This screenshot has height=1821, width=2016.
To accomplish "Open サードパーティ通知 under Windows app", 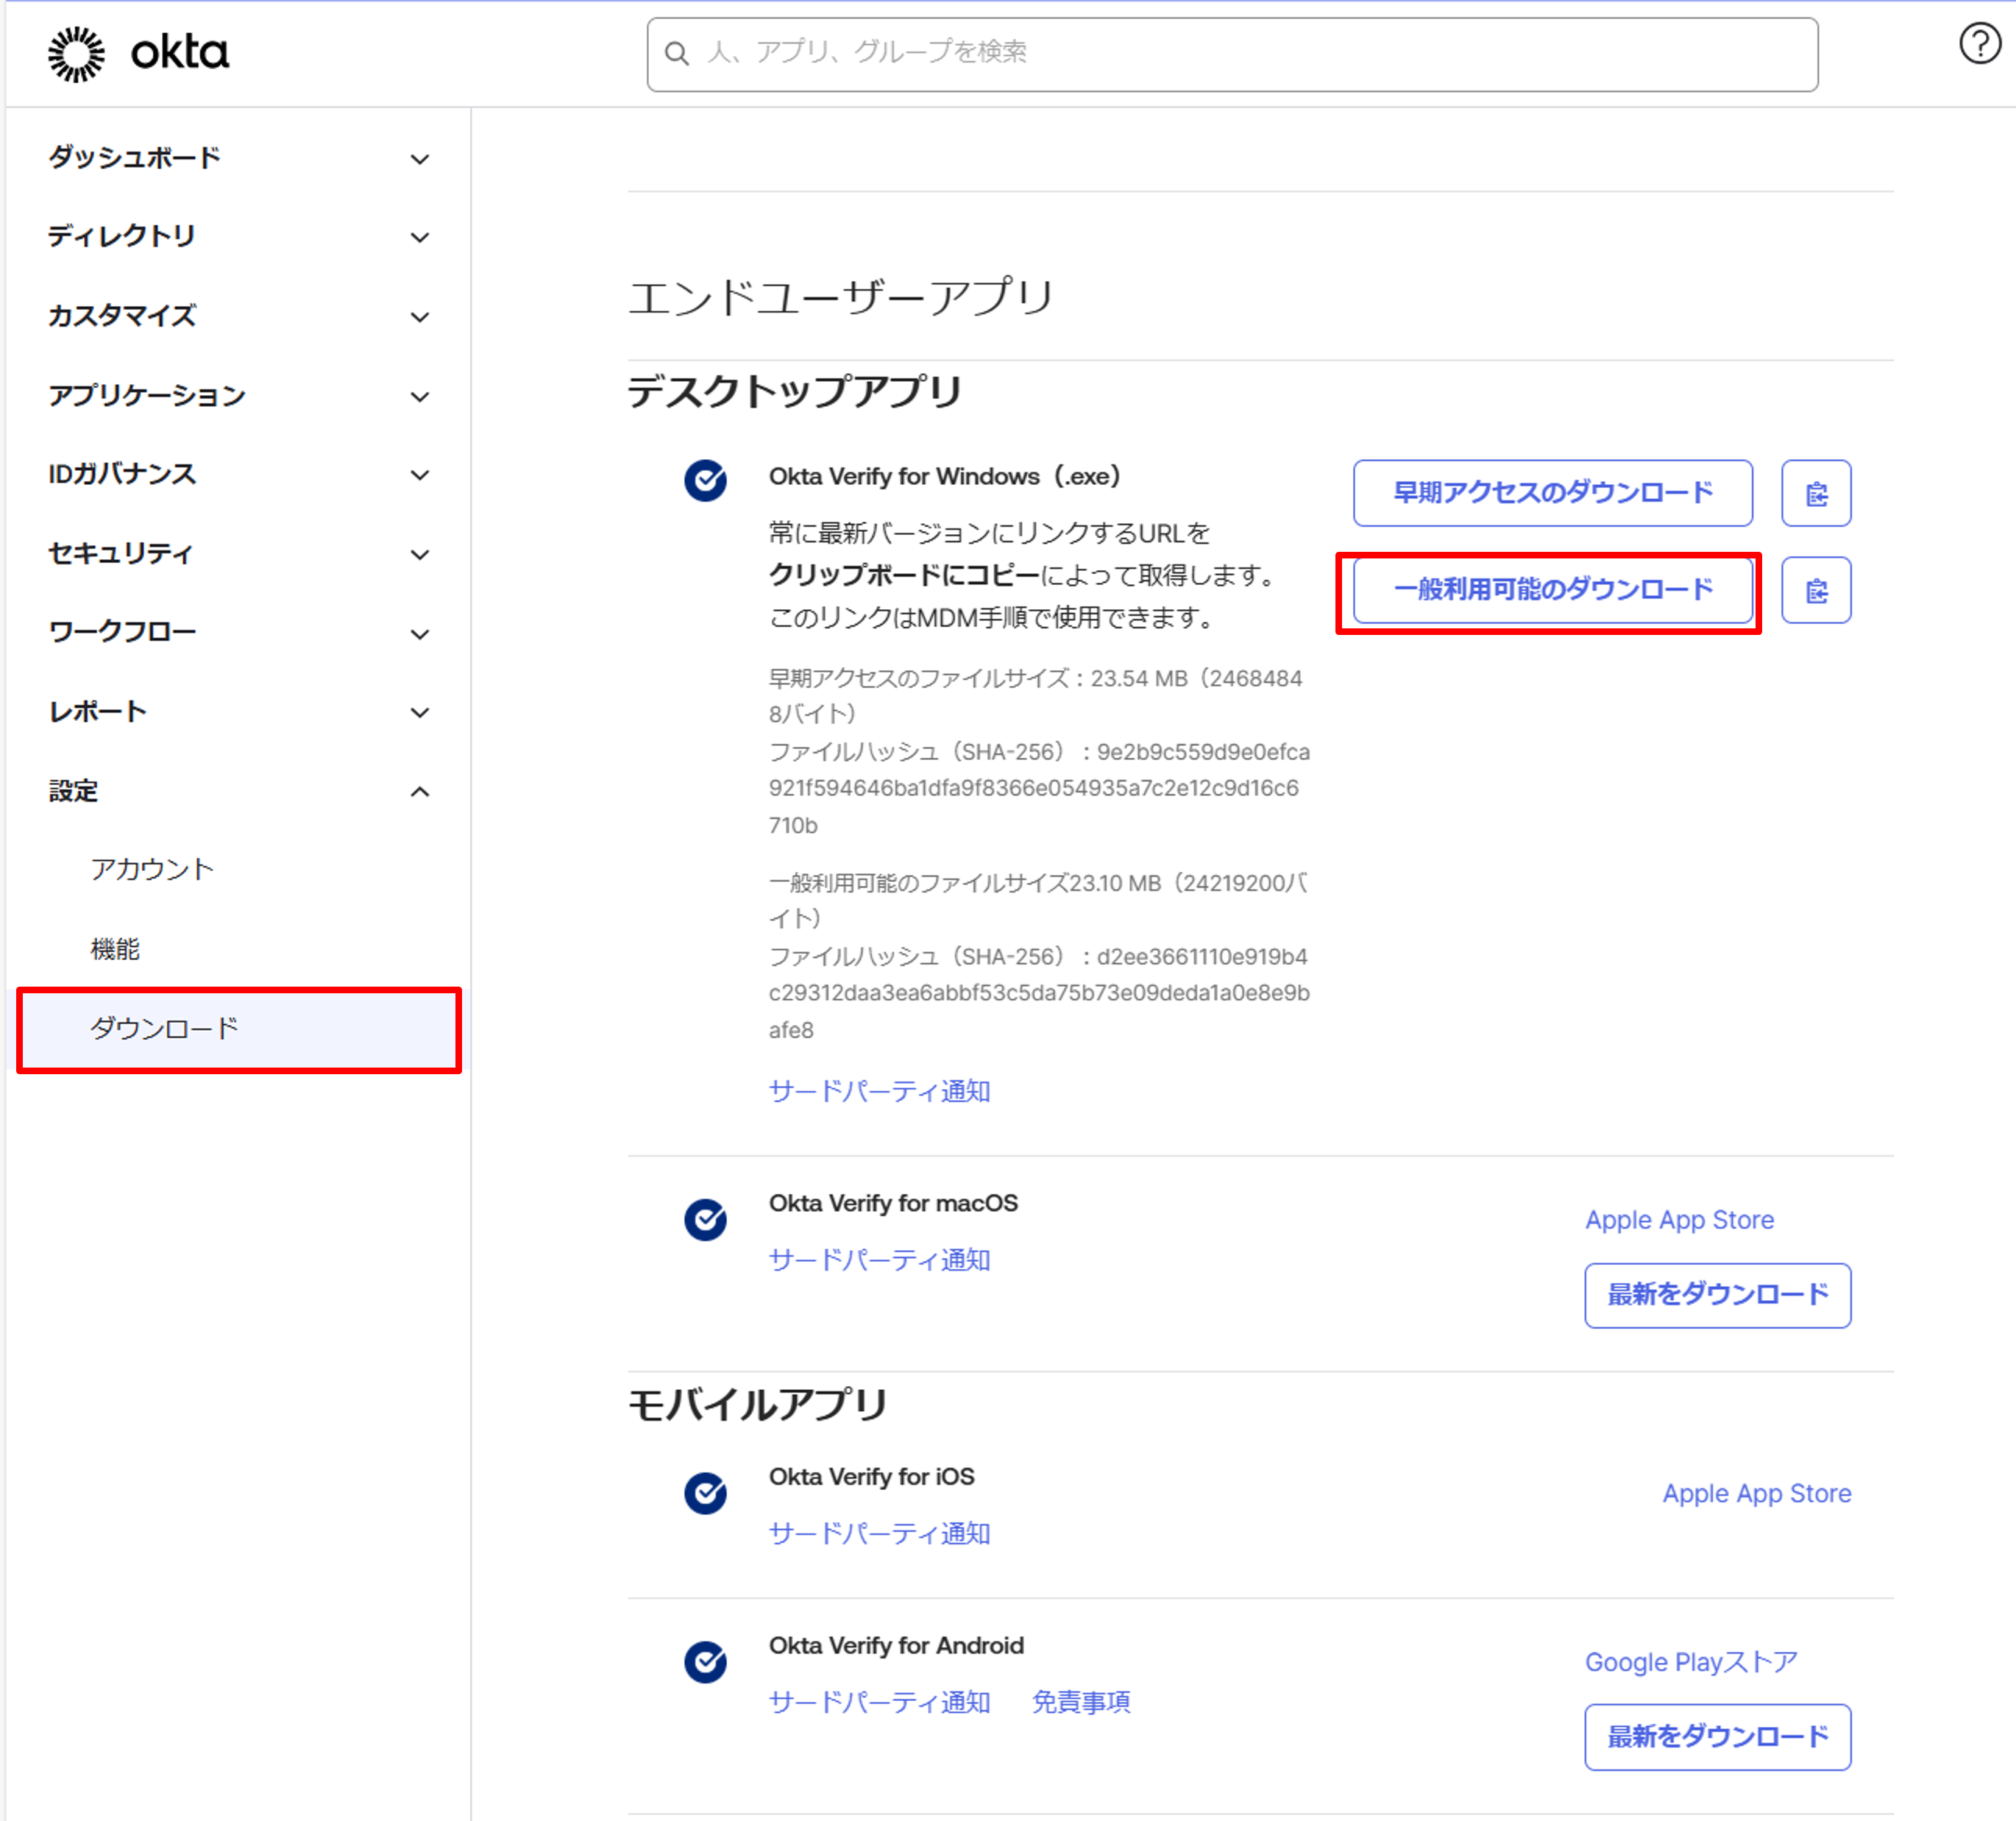I will [879, 1091].
